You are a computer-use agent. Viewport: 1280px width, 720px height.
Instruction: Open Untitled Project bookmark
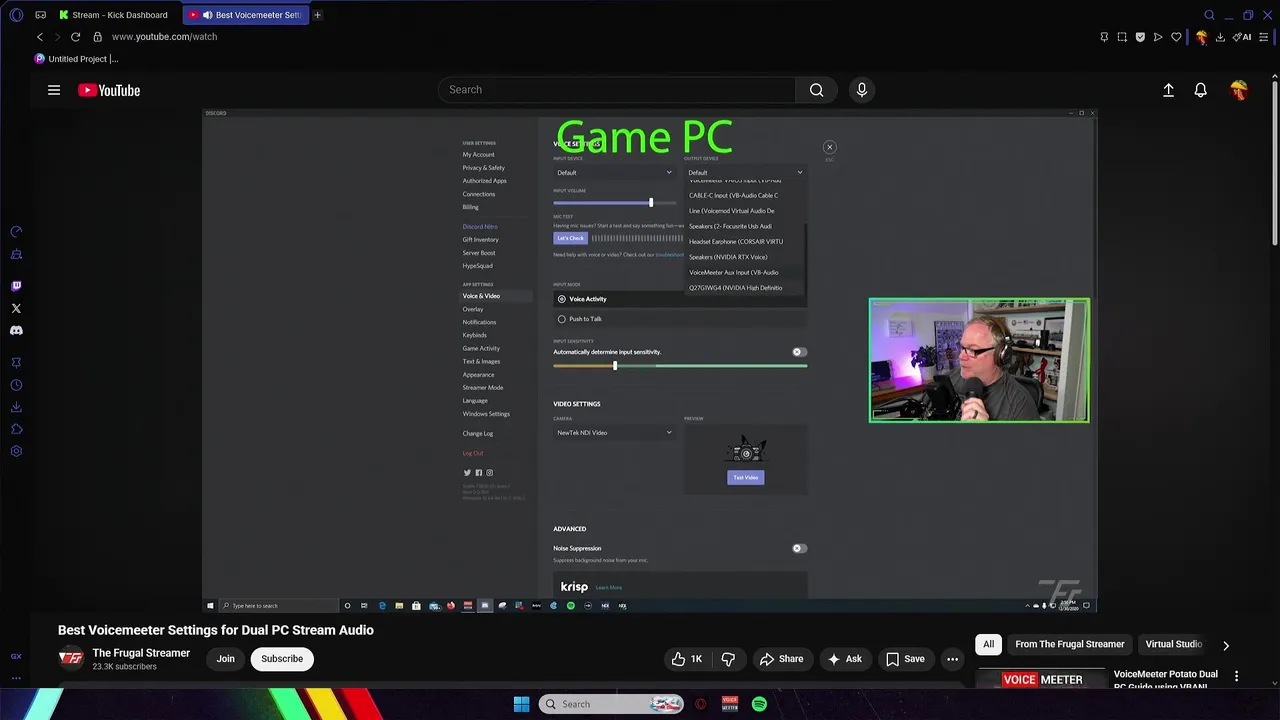pos(77,59)
